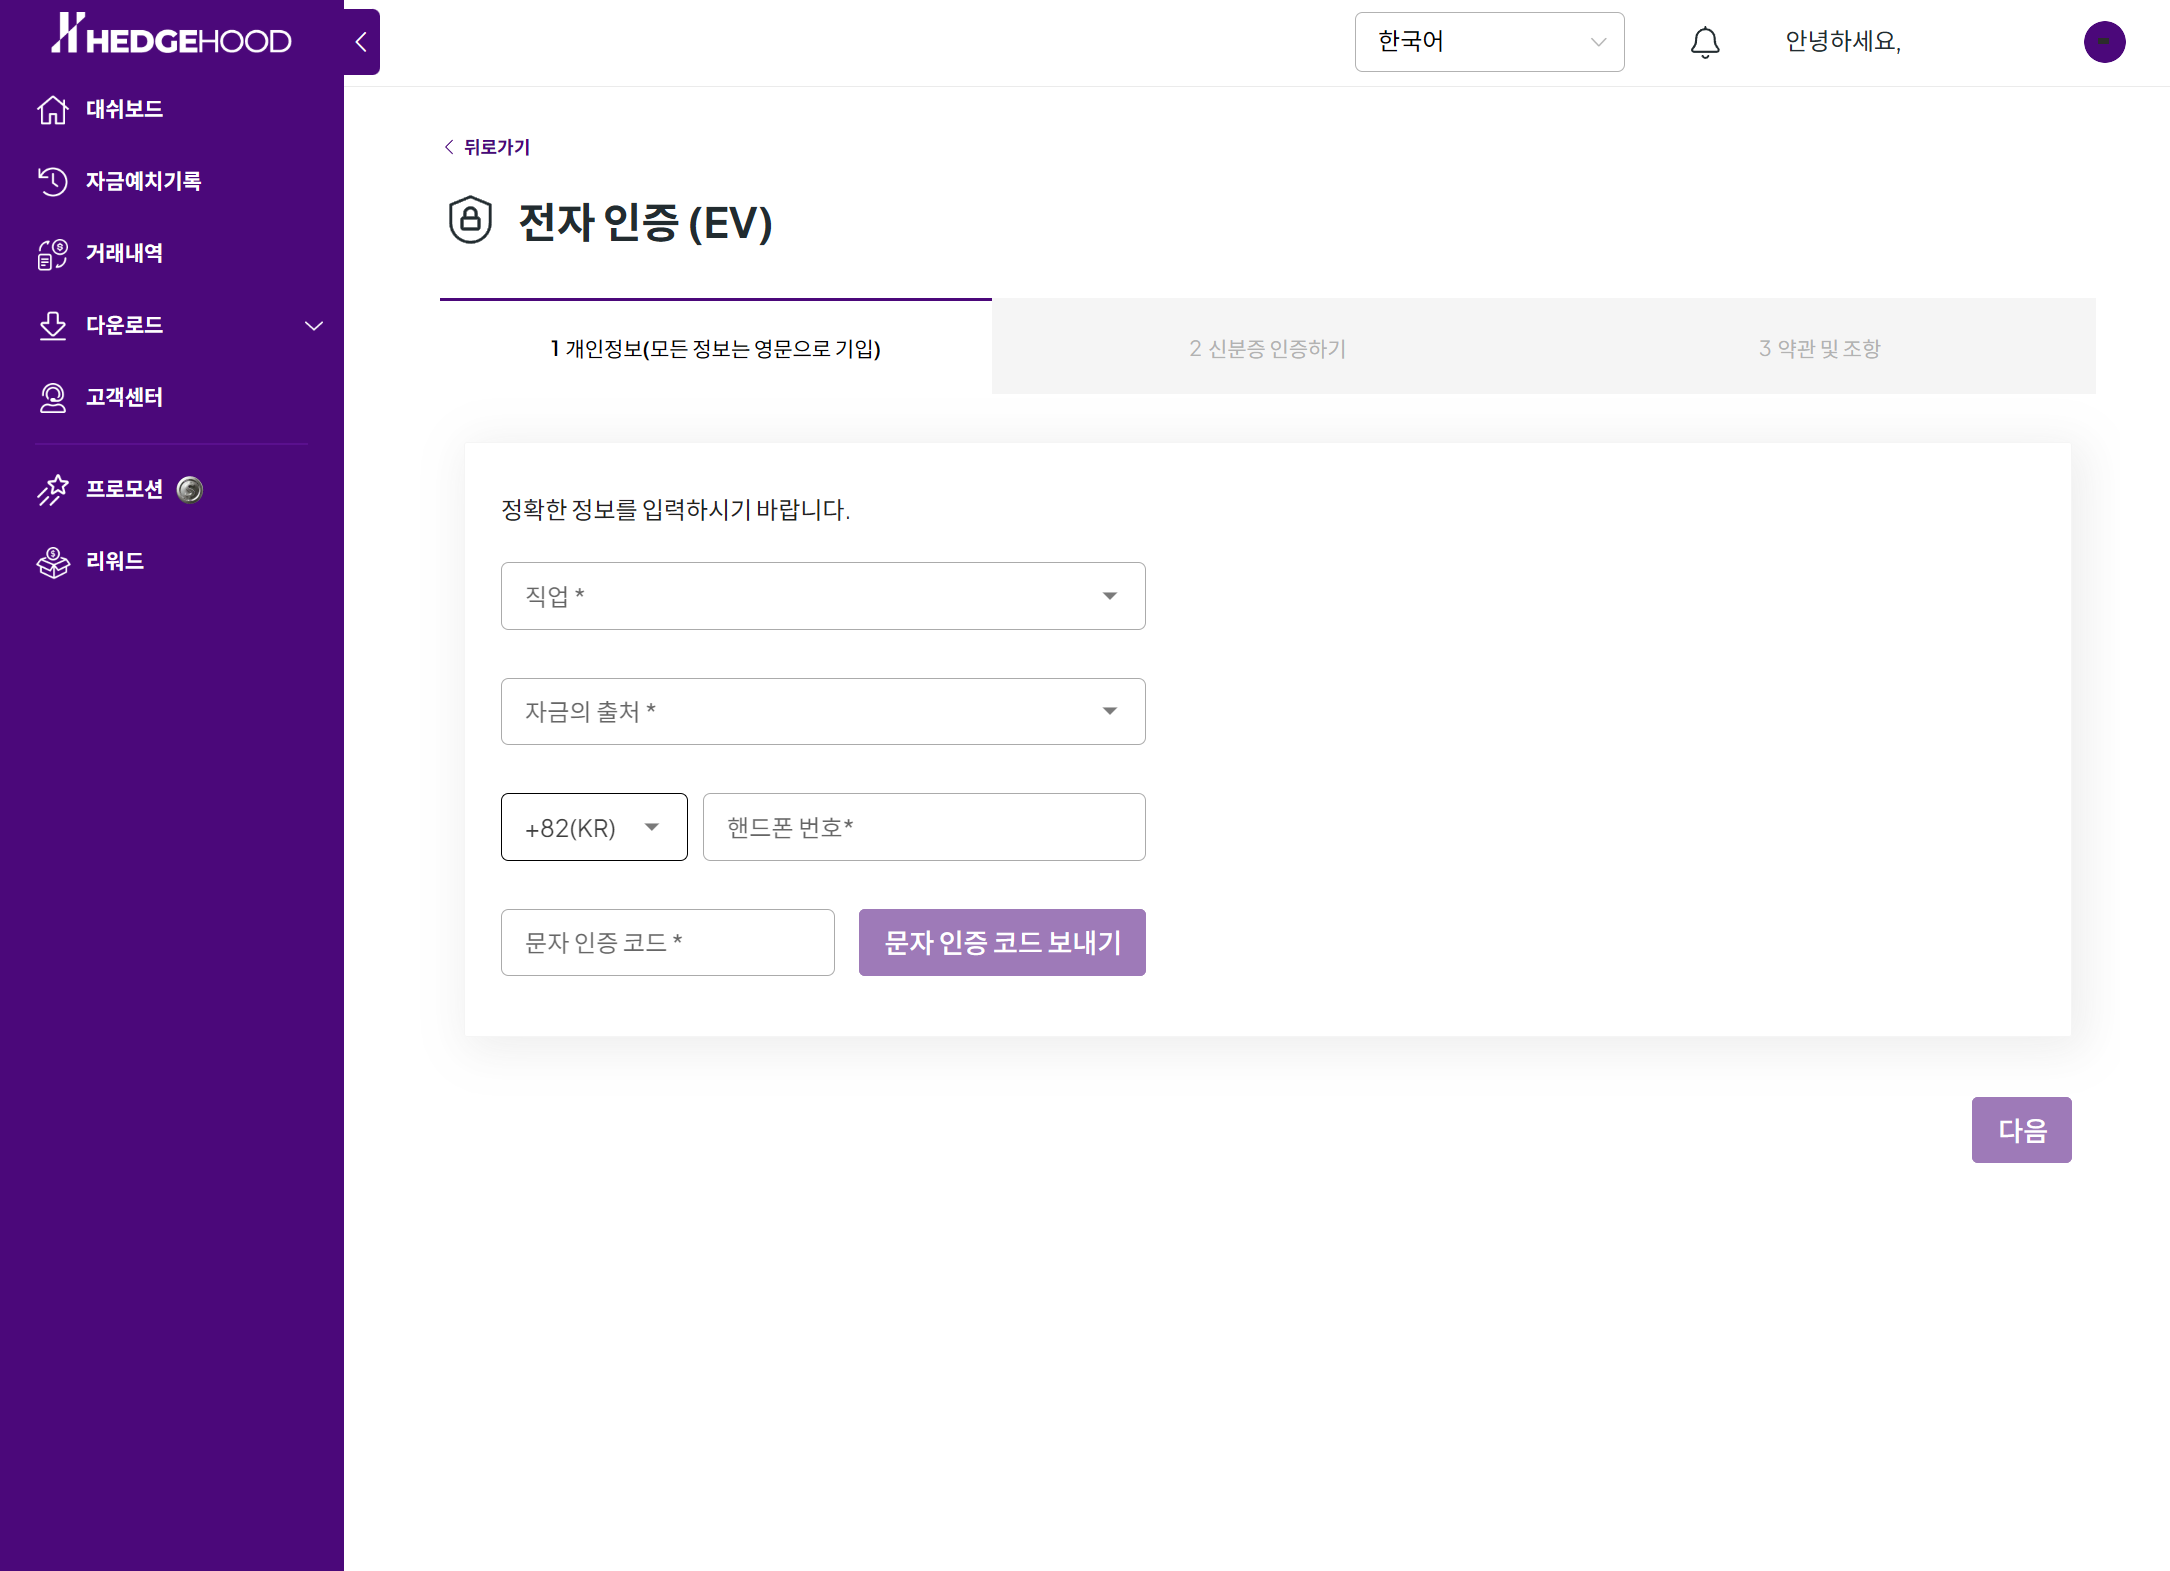Focus the 문자 인증 코드 input field
The image size is (2170, 1571).
(668, 942)
